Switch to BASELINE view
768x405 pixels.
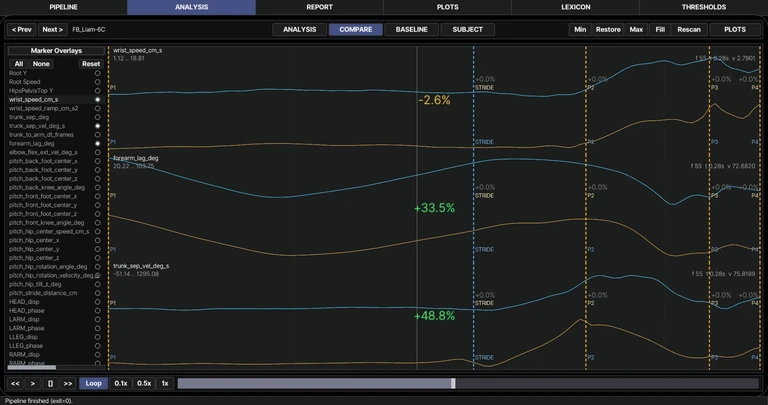[411, 29]
